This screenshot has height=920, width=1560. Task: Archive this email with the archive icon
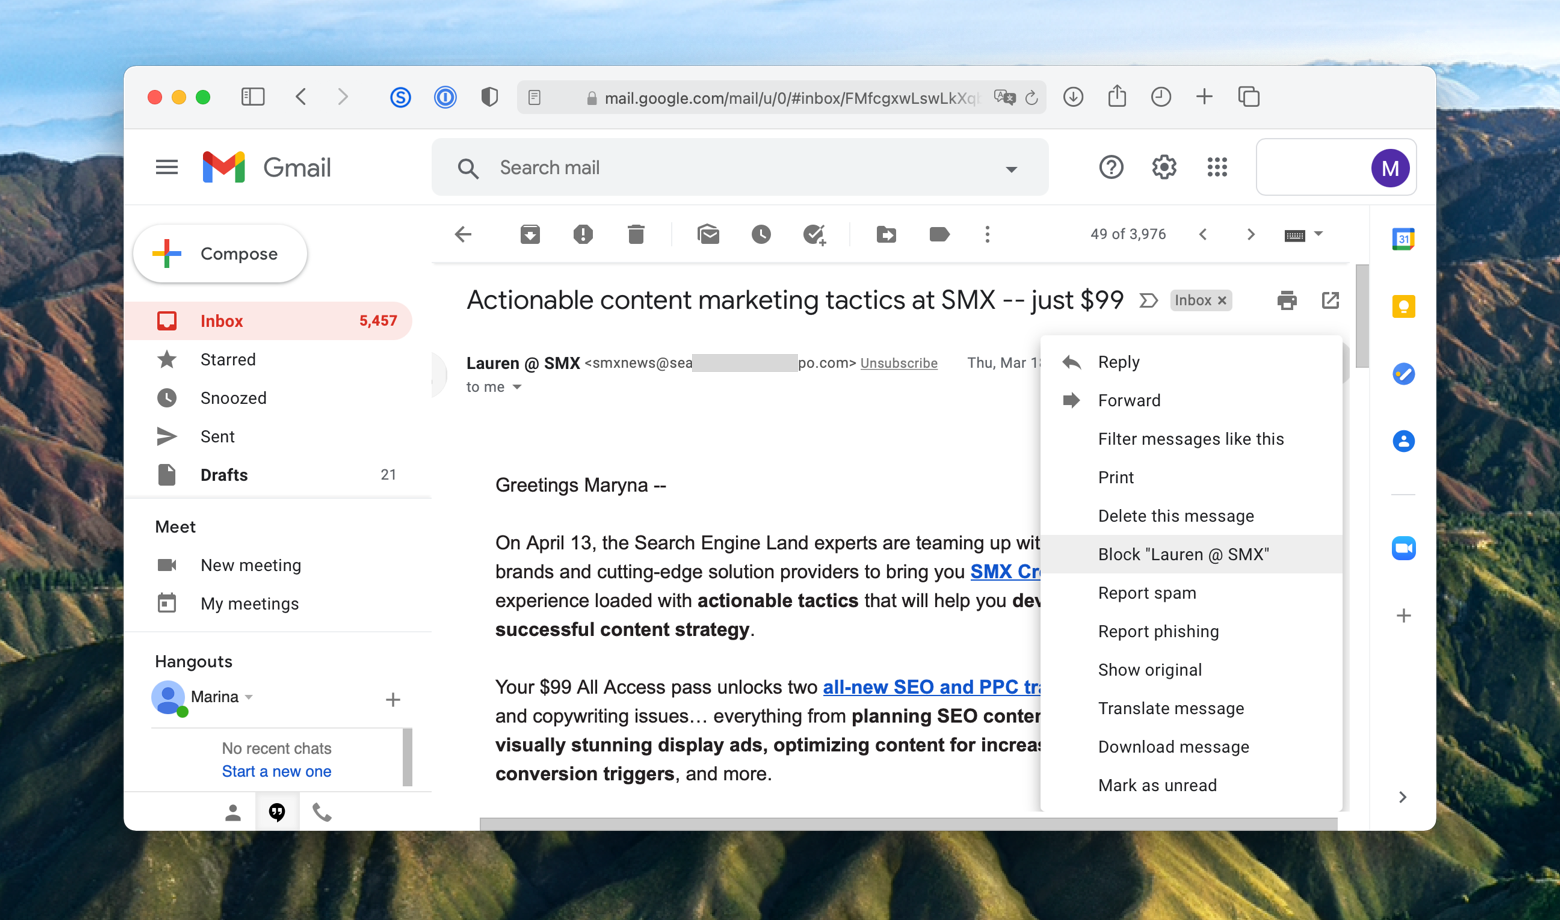pos(530,234)
